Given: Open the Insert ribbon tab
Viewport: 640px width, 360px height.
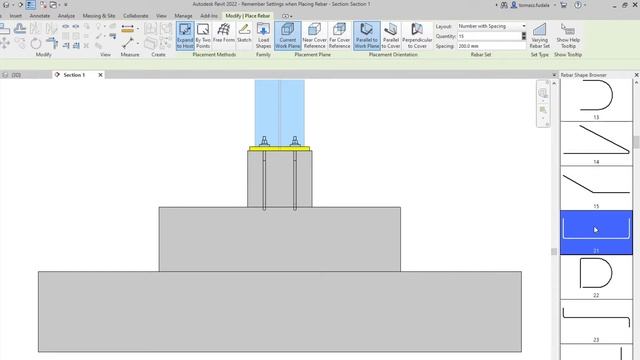Looking at the screenshot, I should click(x=16, y=16).
